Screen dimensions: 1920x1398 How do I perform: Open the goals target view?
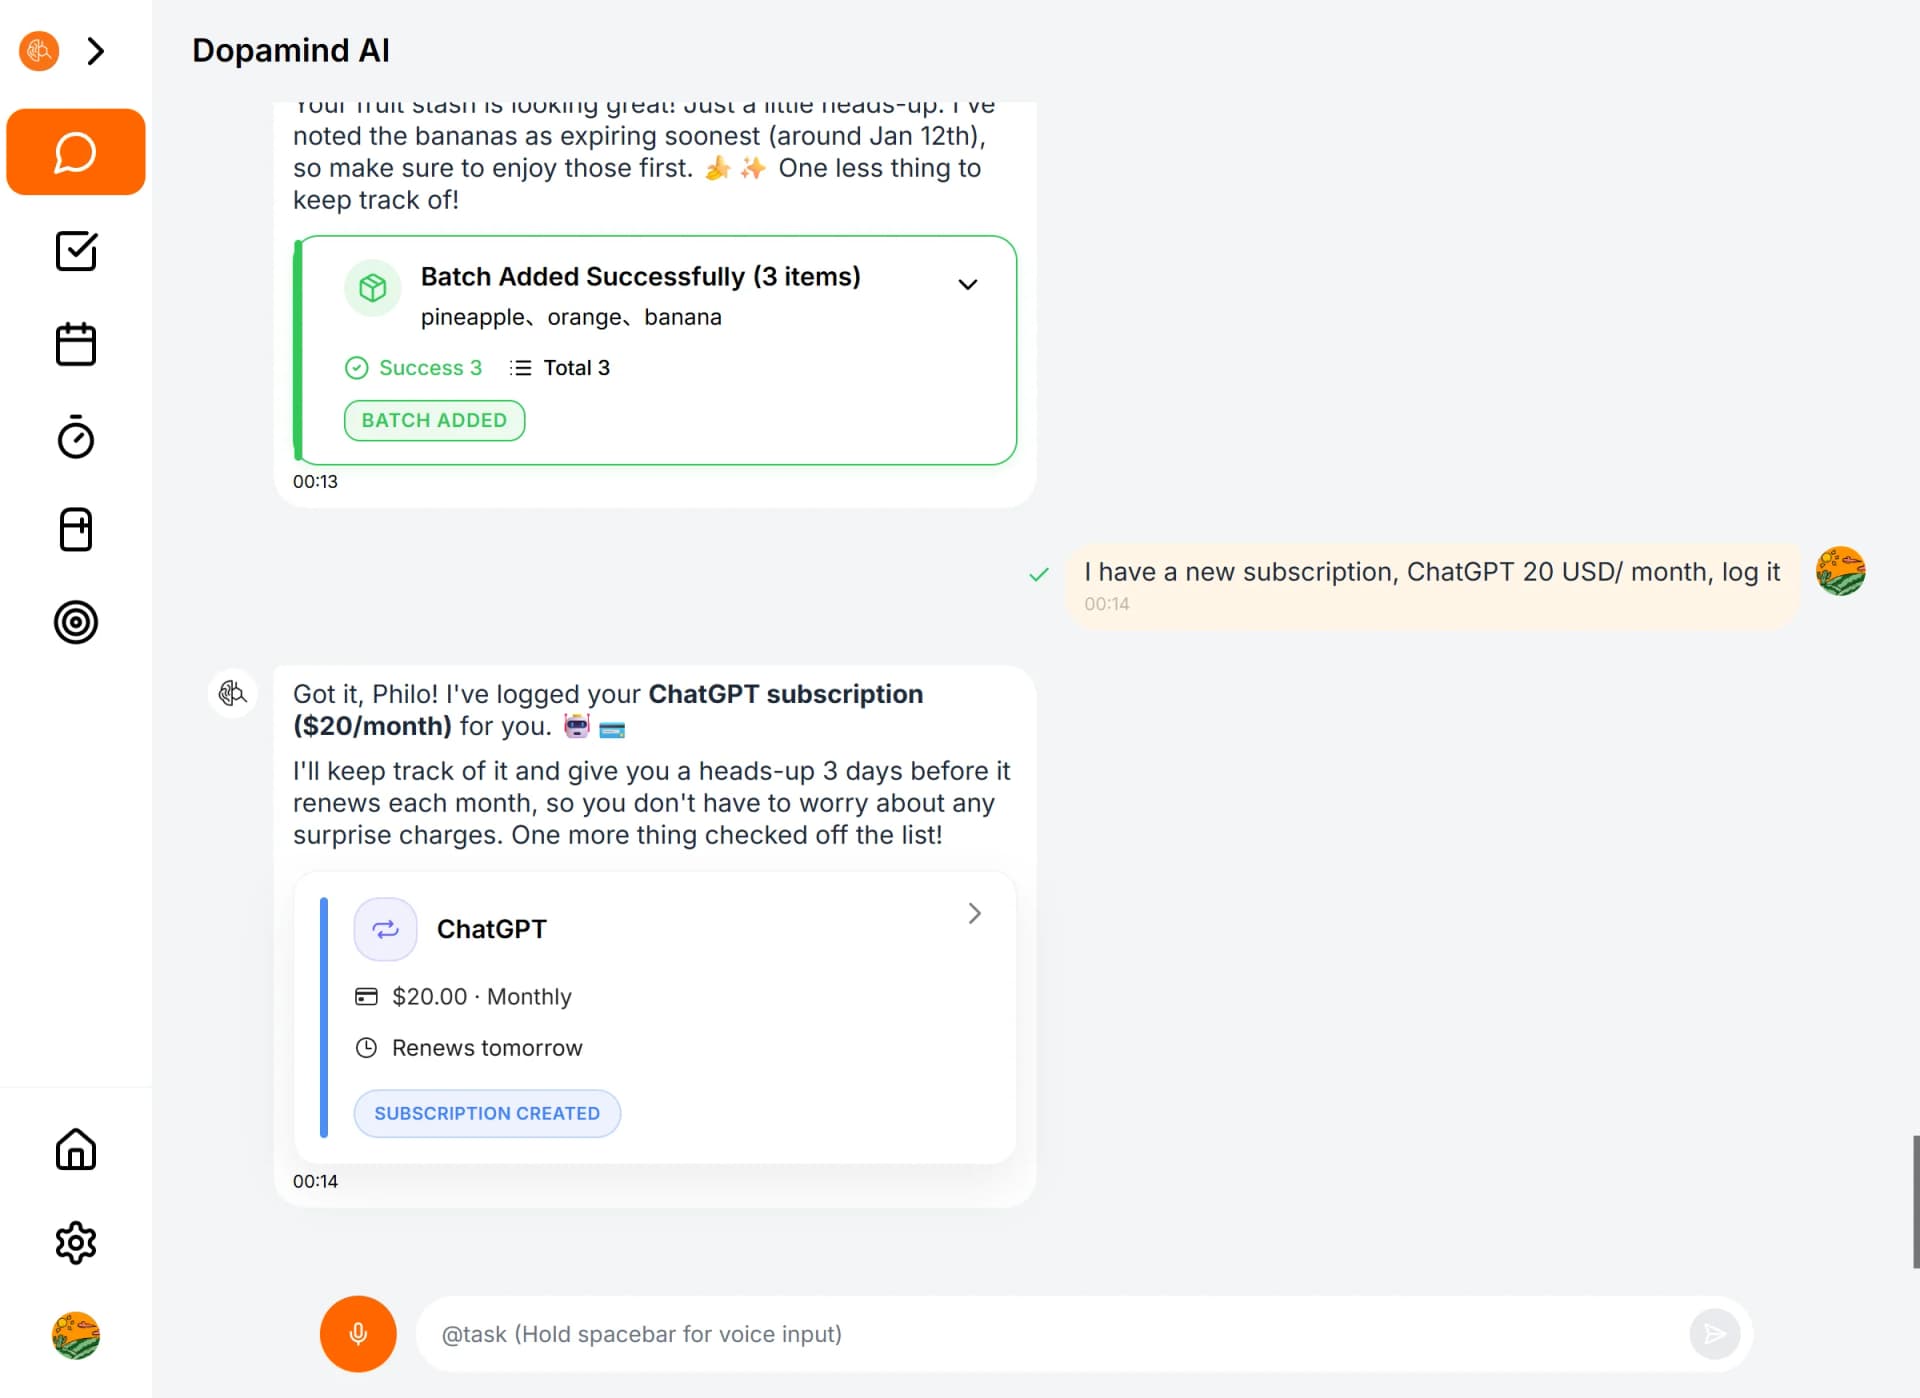[75, 622]
